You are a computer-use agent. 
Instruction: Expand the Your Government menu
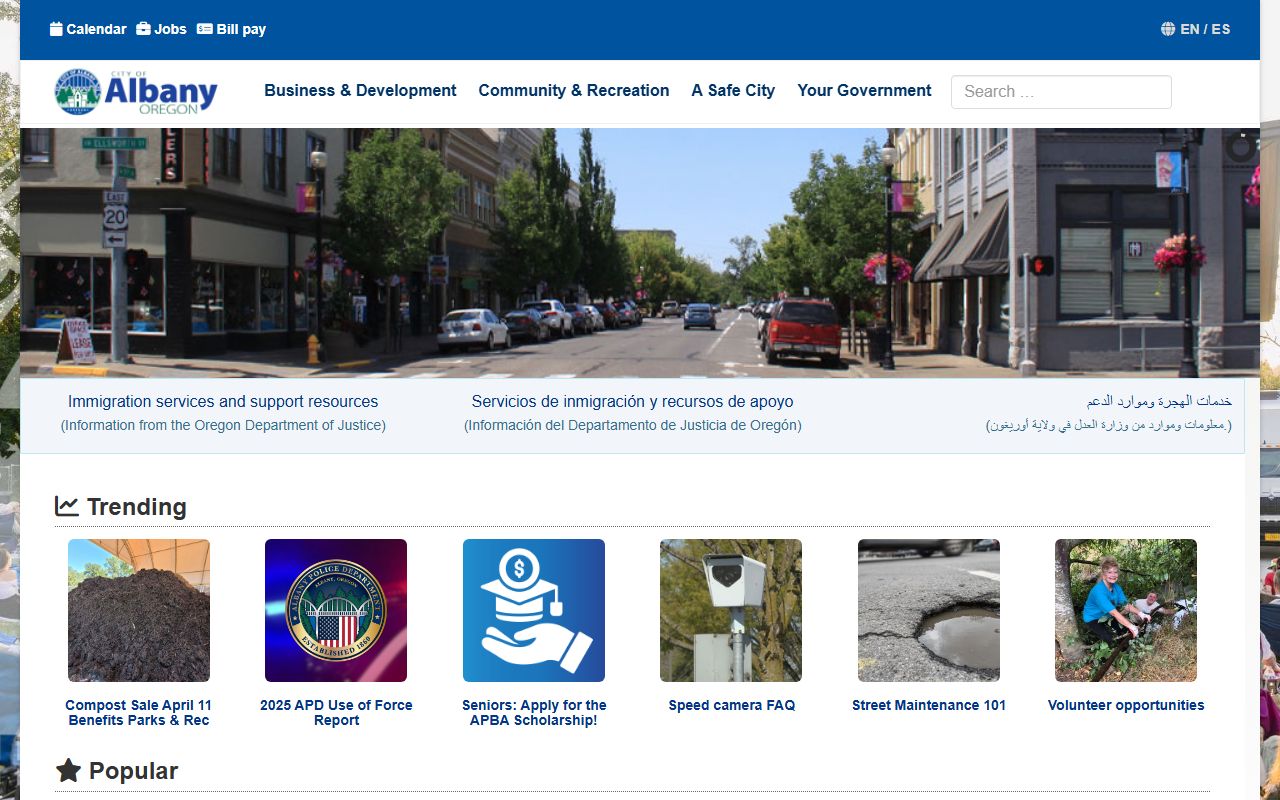click(864, 90)
